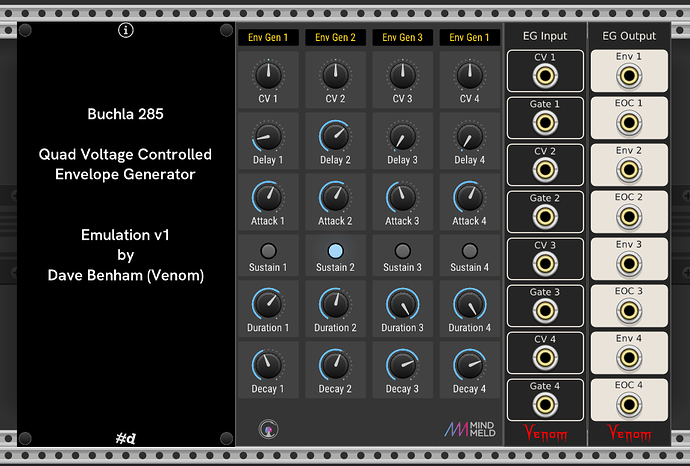Click the Delay 3 knob

403,136
